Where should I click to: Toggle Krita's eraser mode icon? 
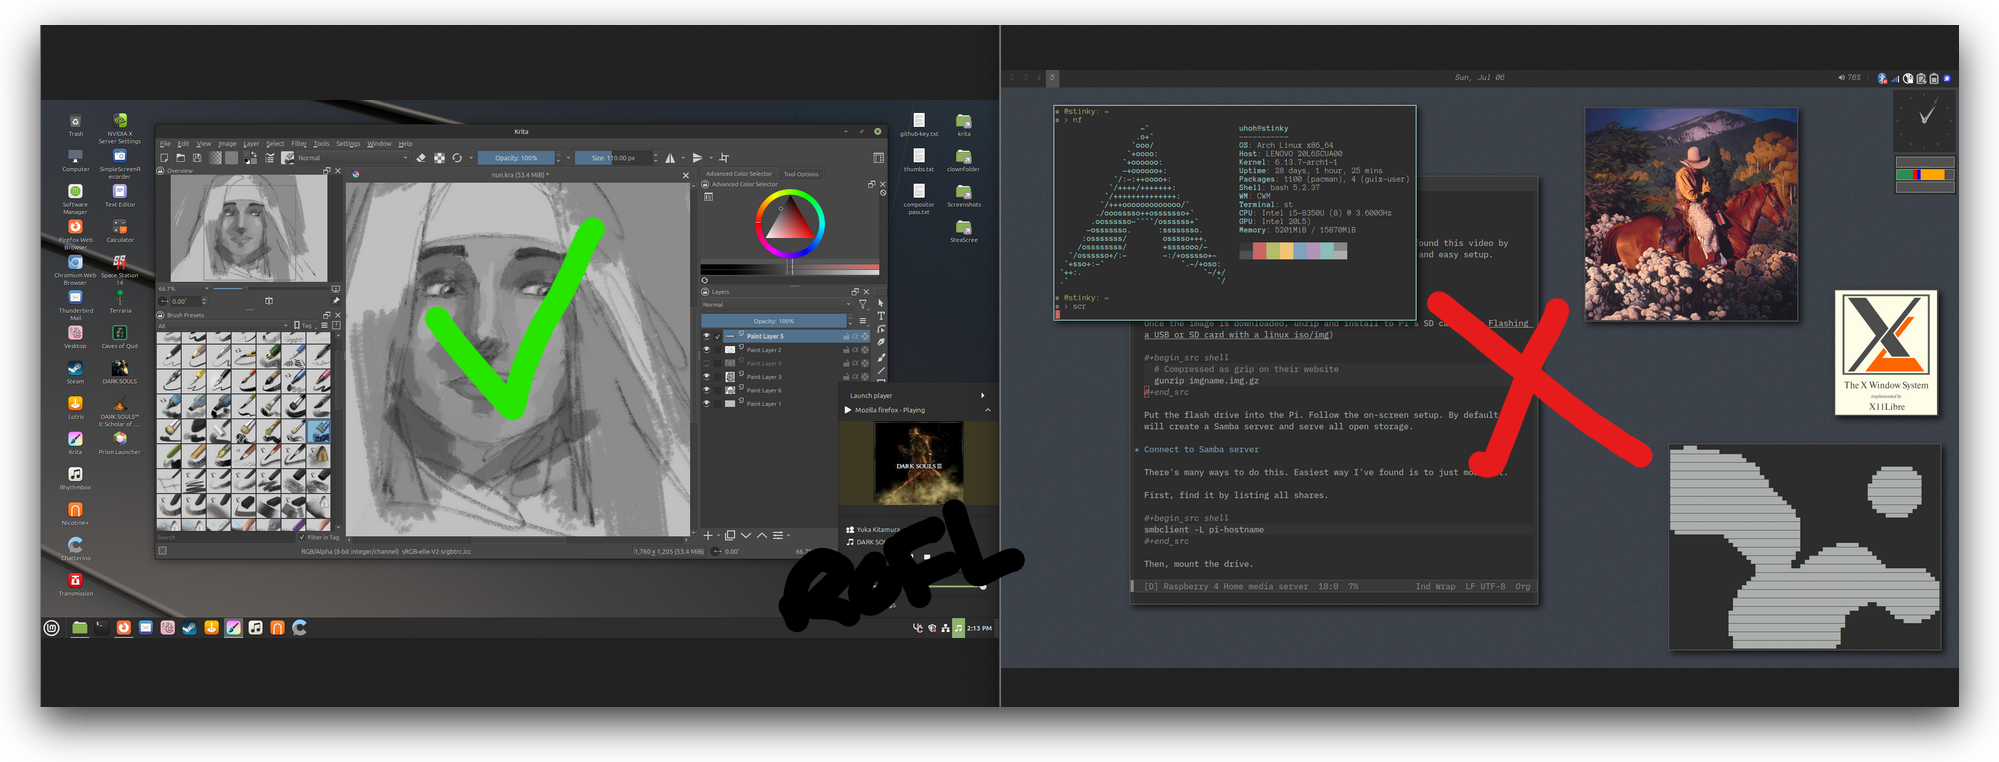pos(421,158)
